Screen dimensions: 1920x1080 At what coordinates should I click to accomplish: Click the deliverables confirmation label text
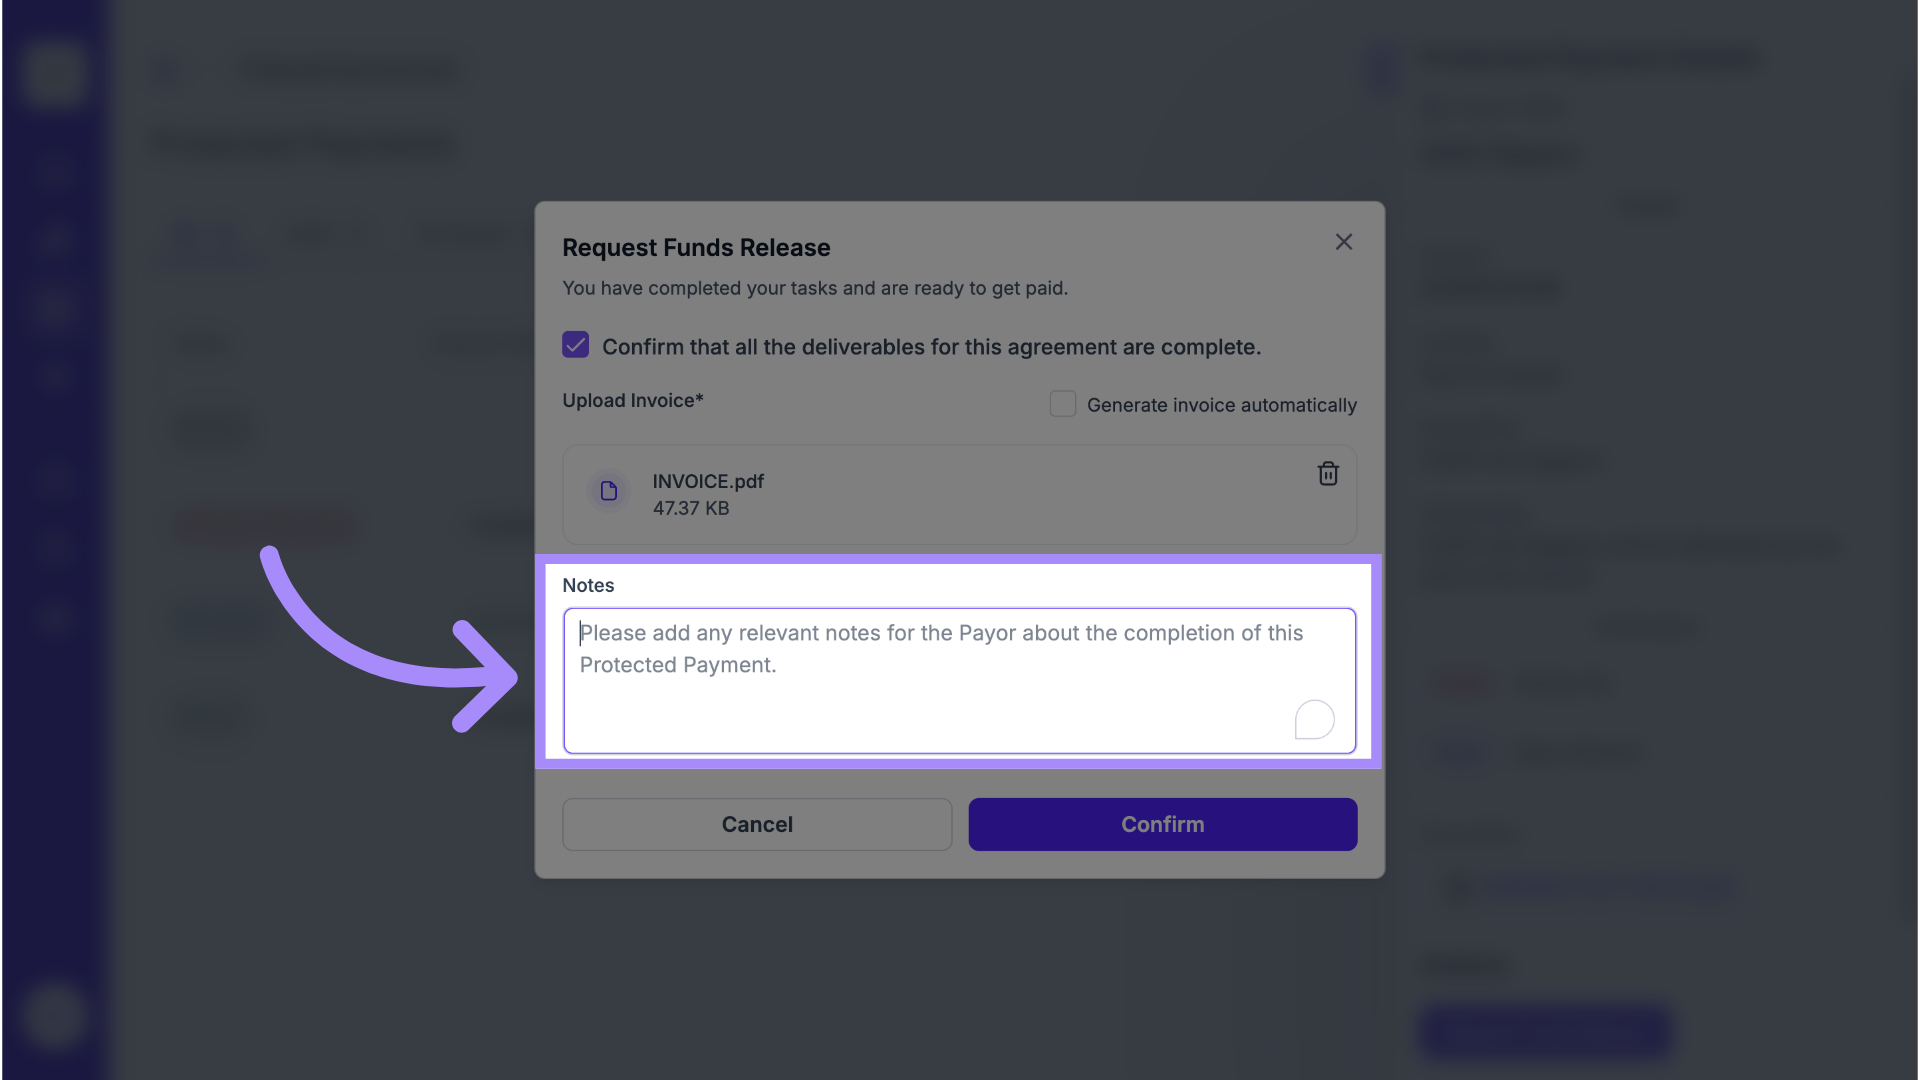pyautogui.click(x=930, y=347)
